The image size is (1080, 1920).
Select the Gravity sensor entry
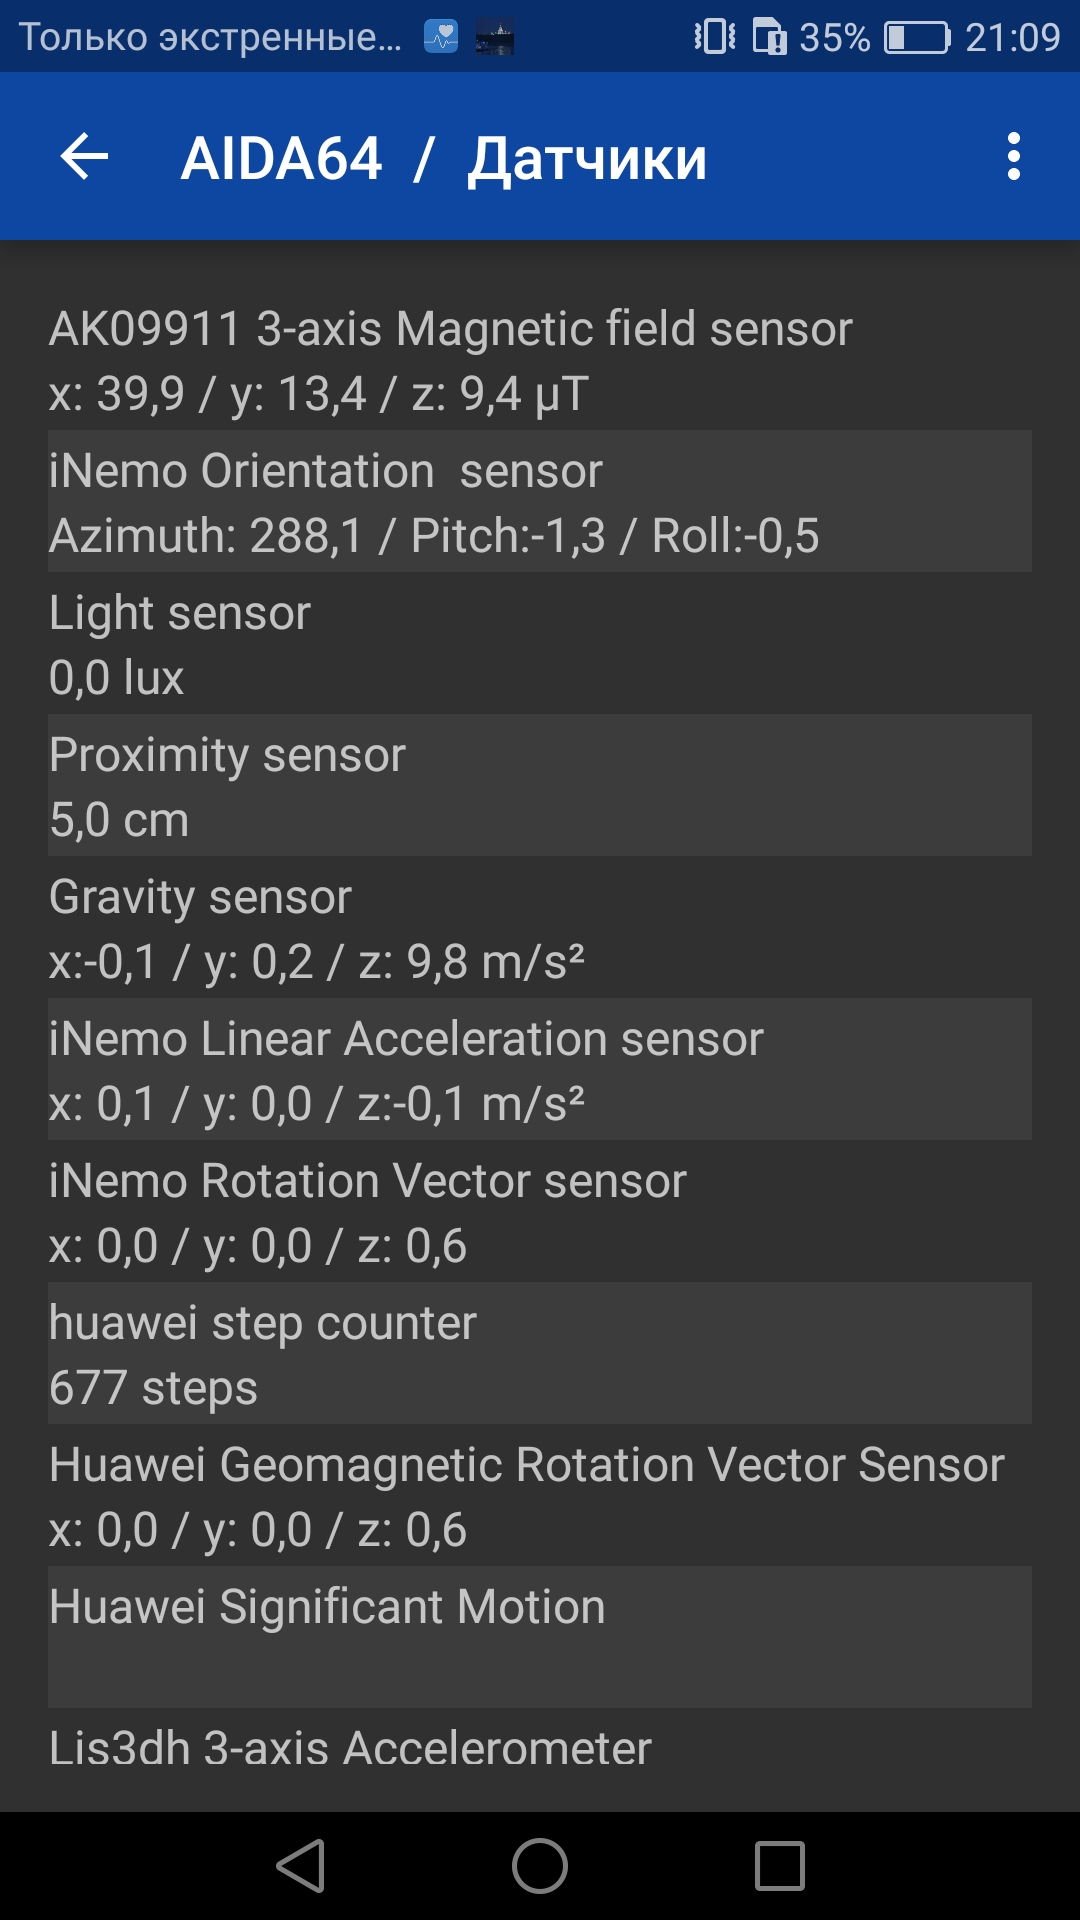(540, 927)
